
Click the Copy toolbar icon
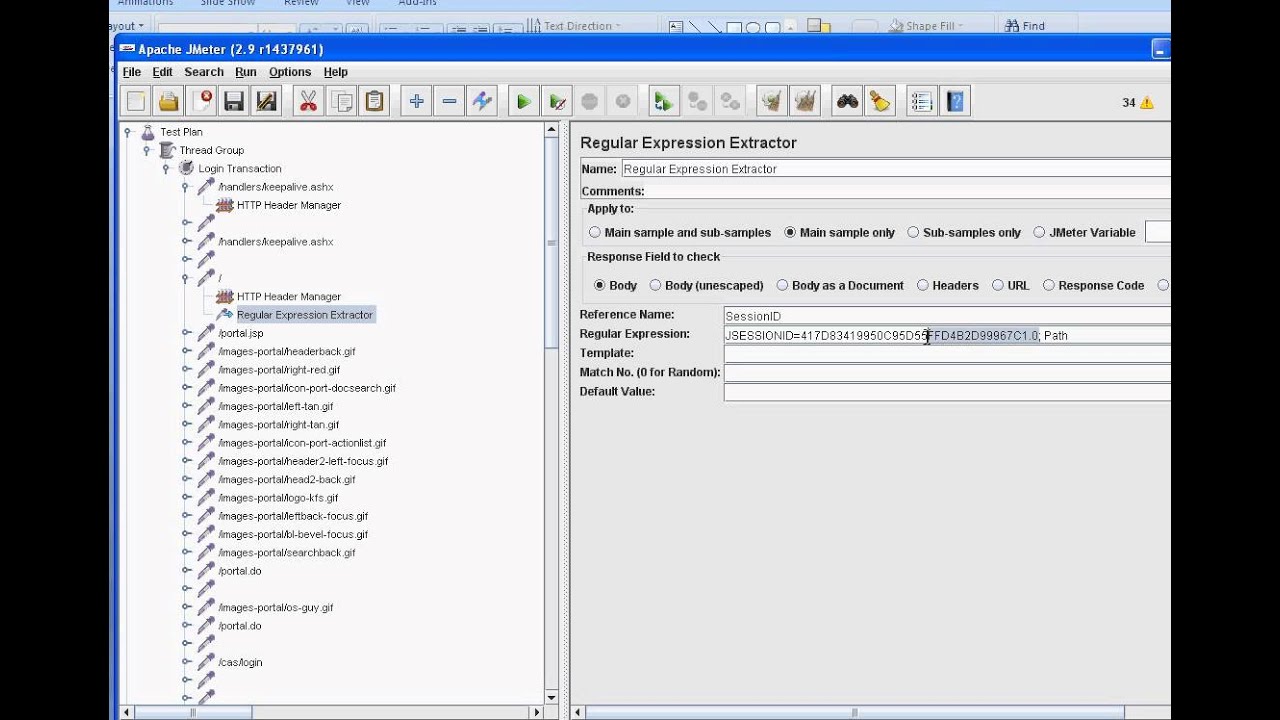click(341, 101)
